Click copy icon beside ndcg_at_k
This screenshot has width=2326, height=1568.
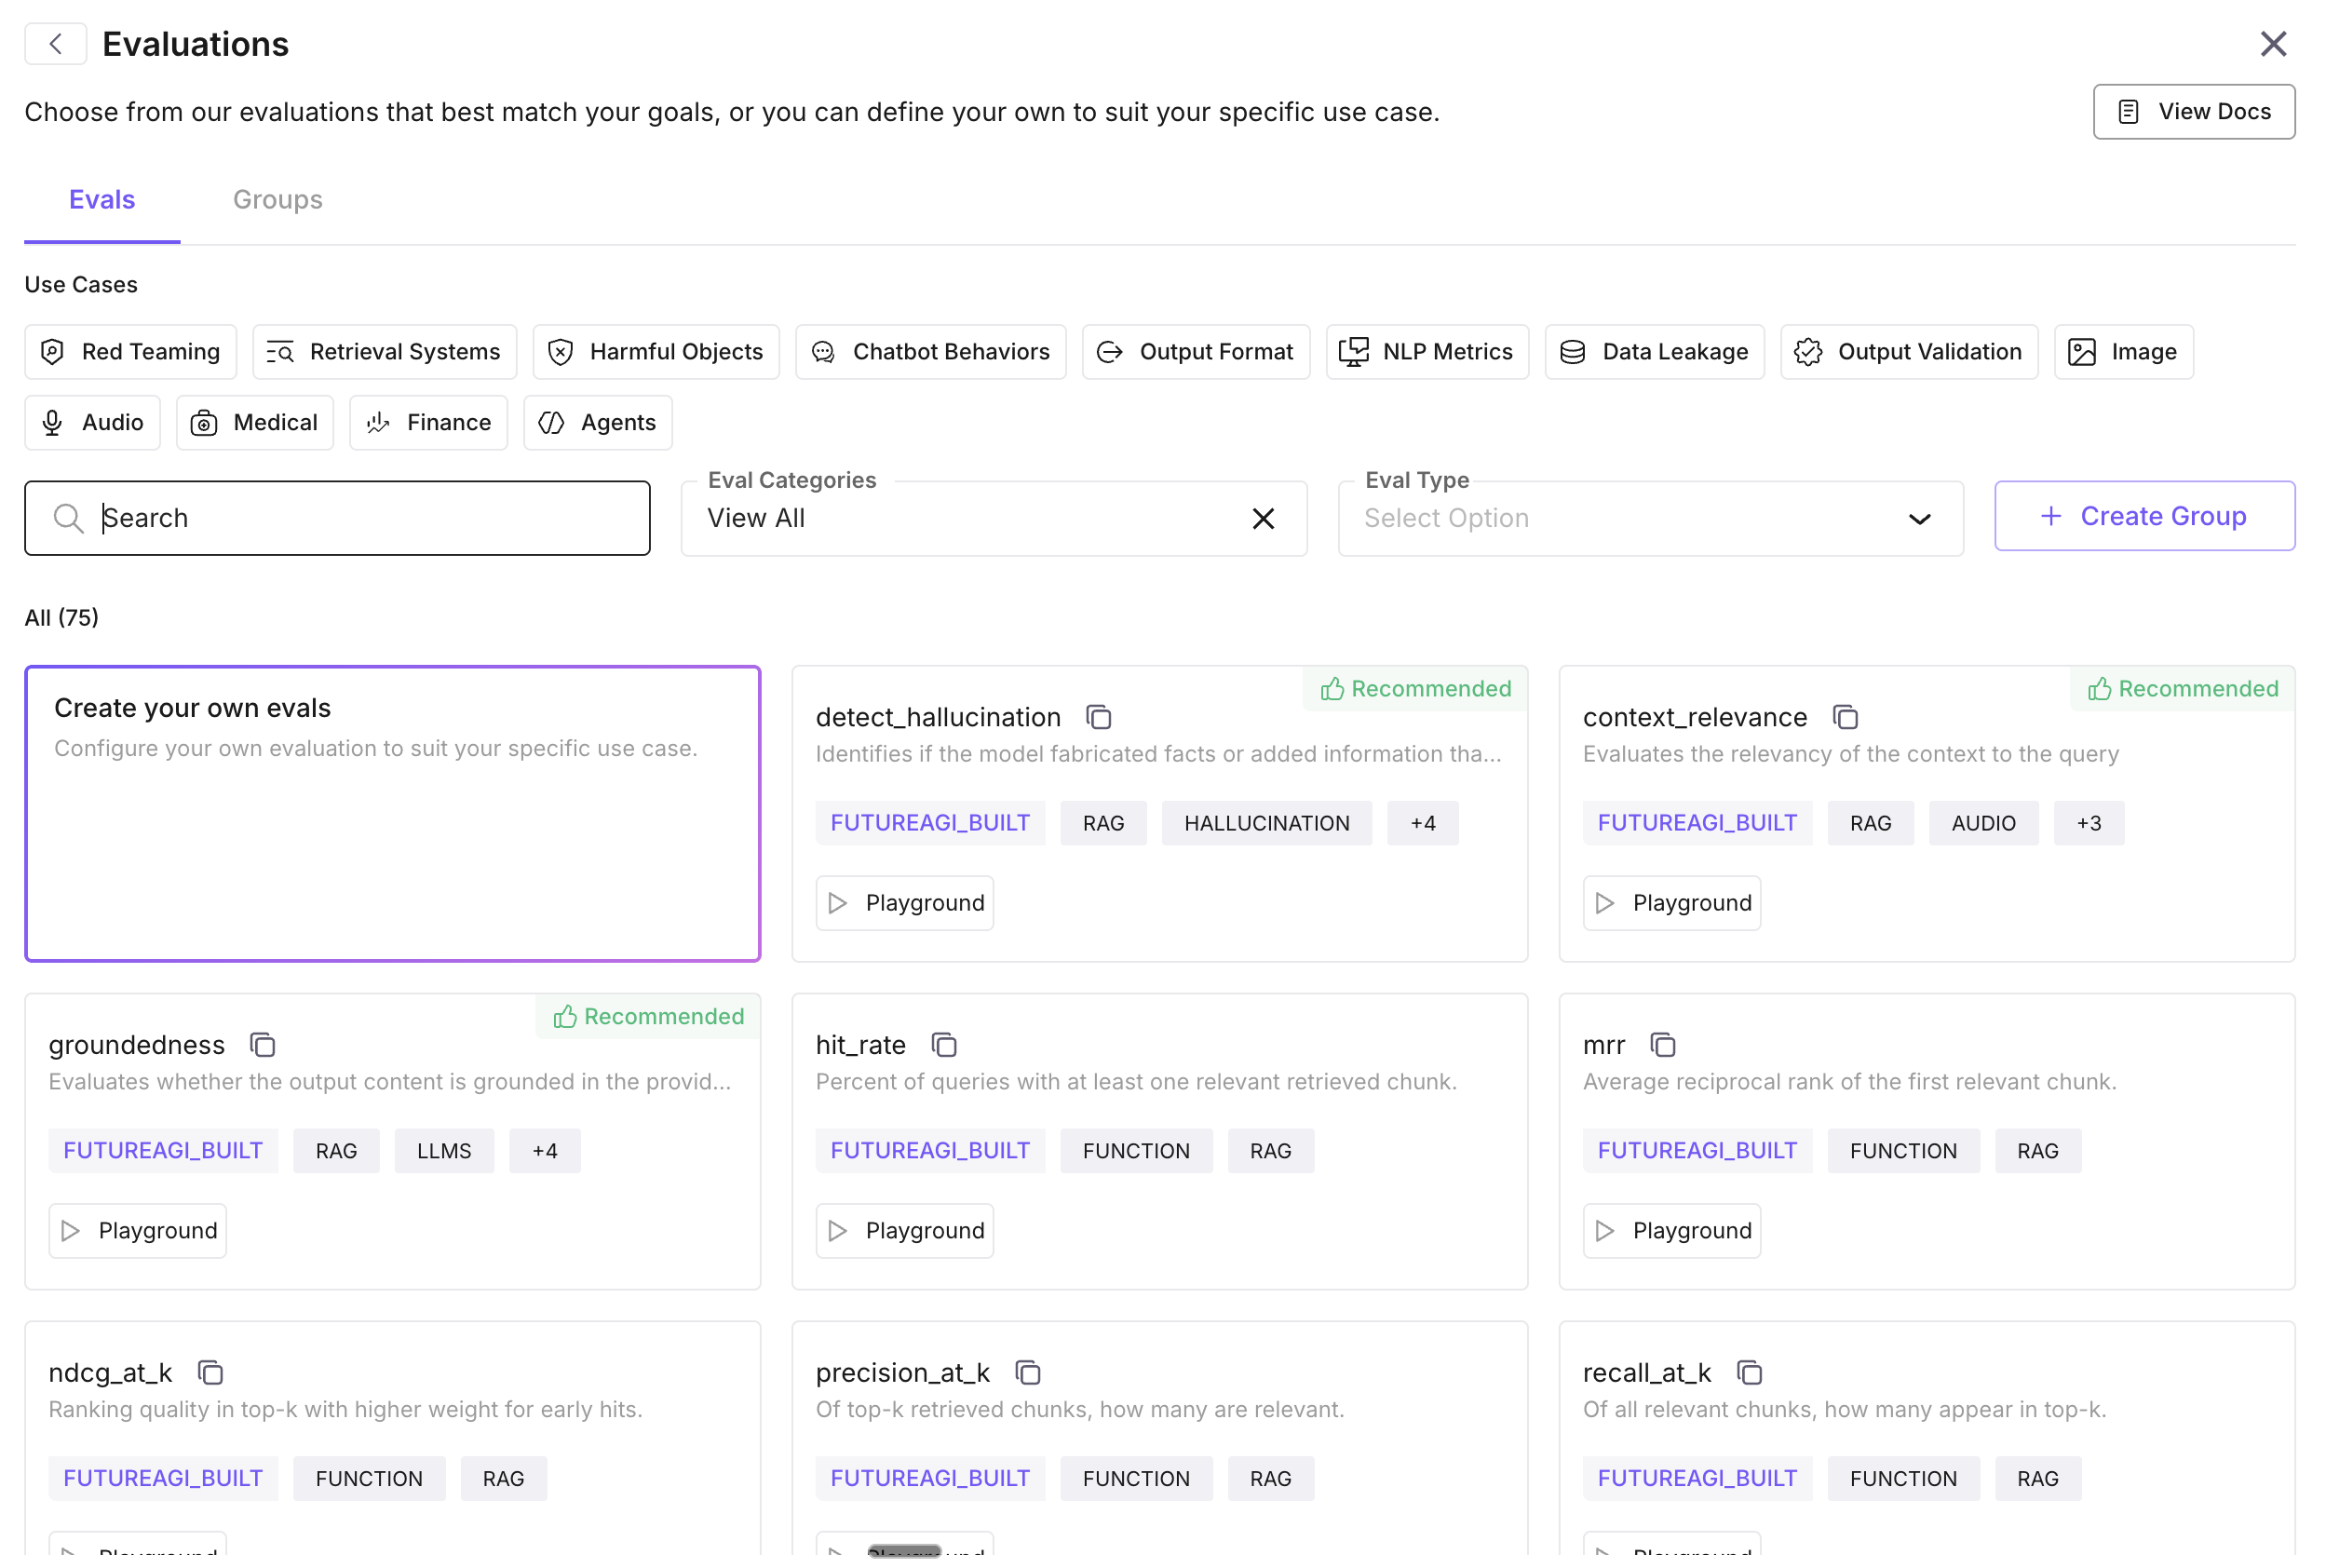(211, 1374)
